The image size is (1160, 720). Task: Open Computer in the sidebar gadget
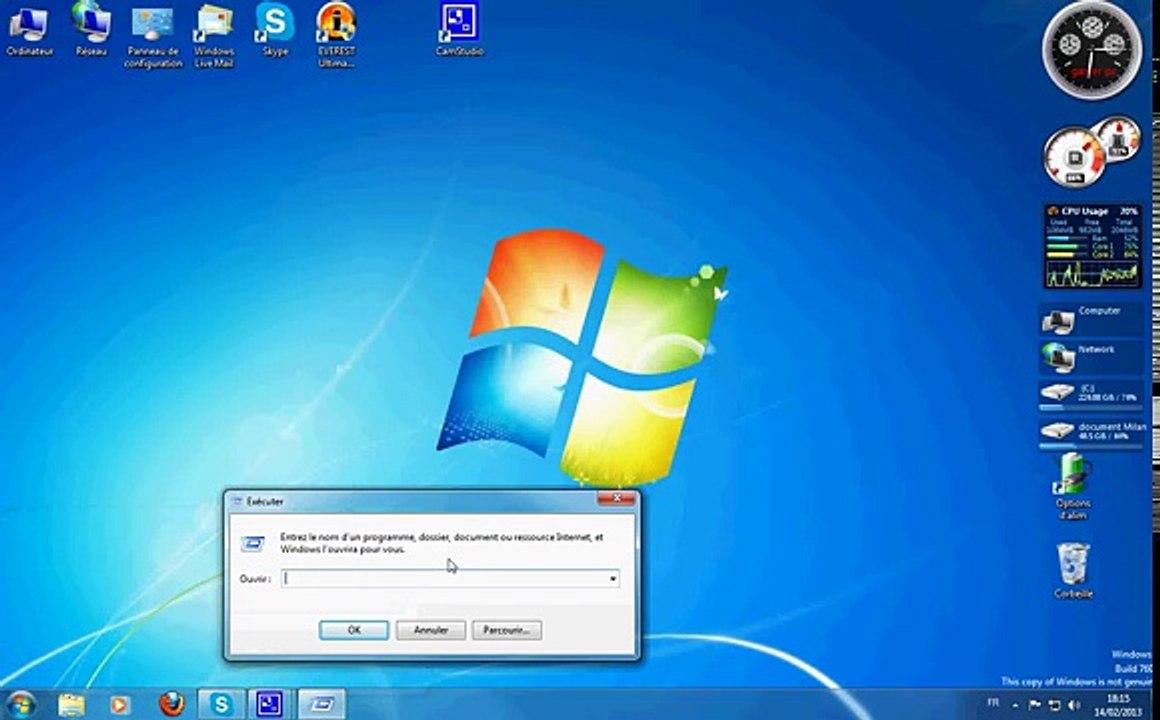[1091, 320]
